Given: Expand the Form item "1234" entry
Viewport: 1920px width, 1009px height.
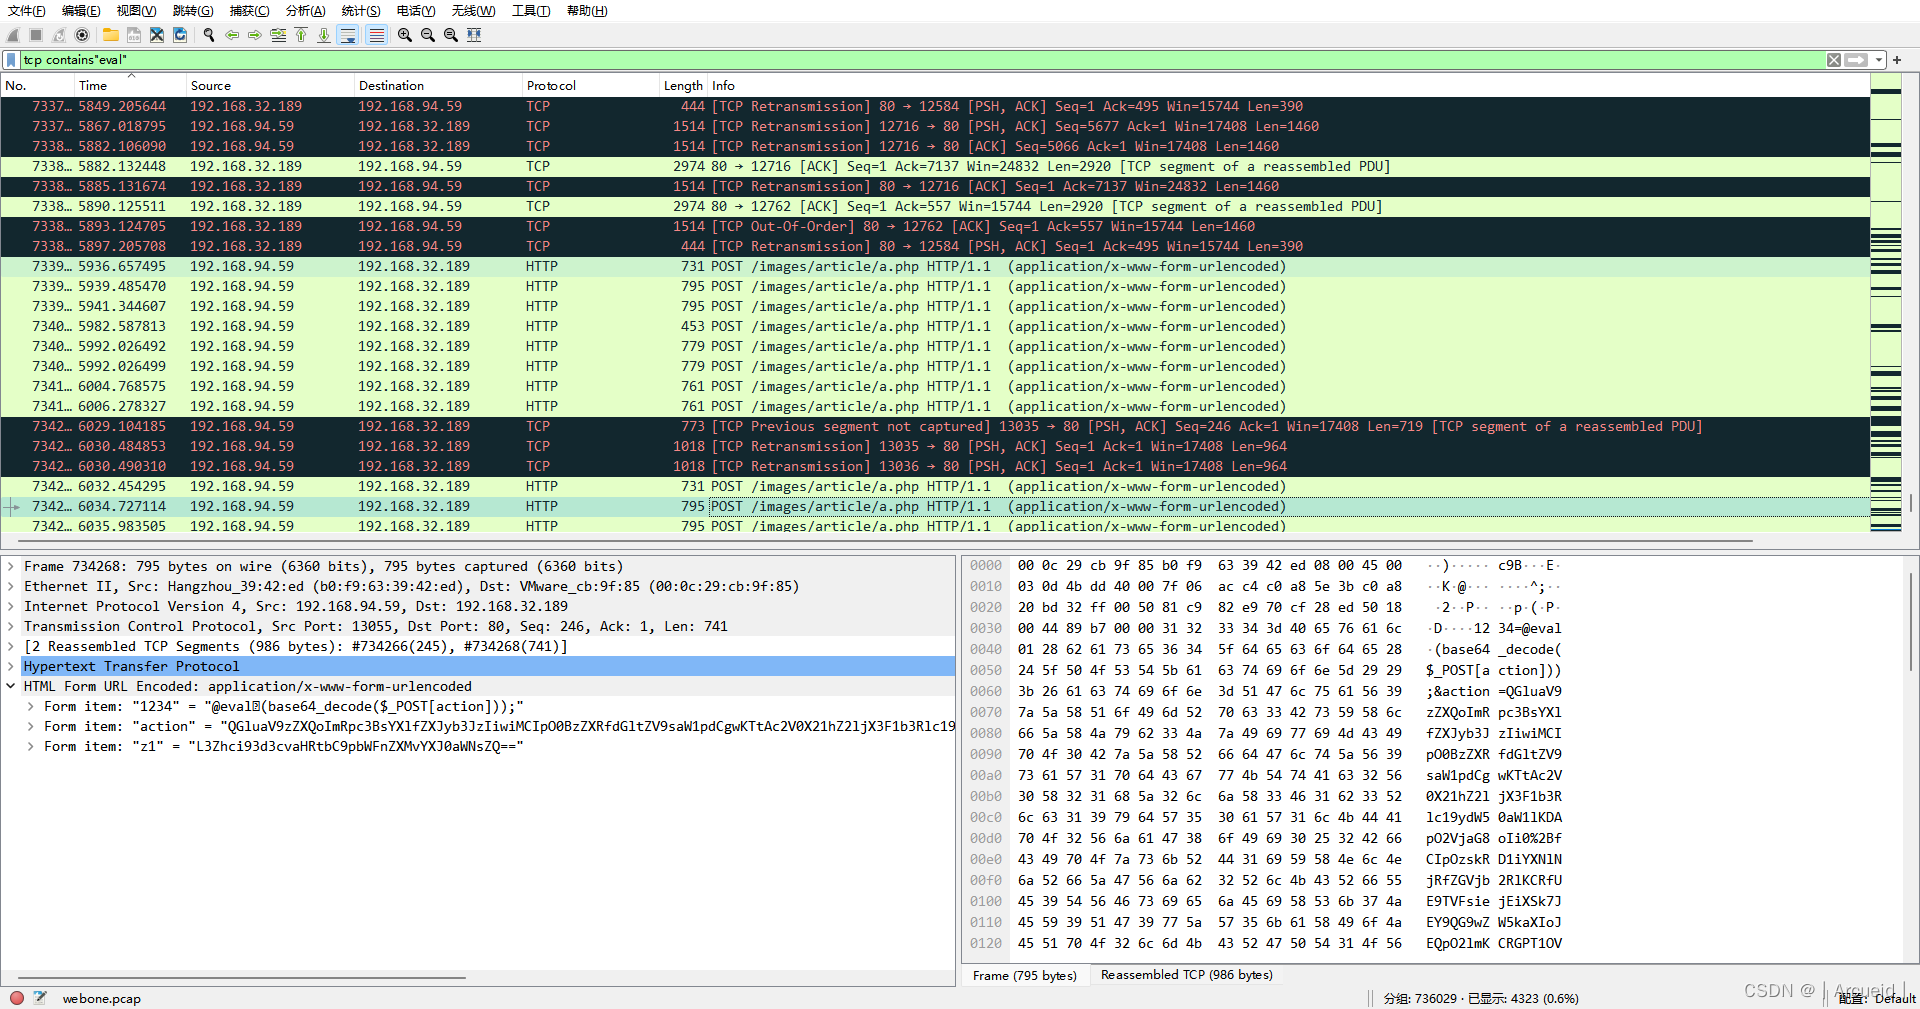Looking at the screenshot, I should point(31,707).
